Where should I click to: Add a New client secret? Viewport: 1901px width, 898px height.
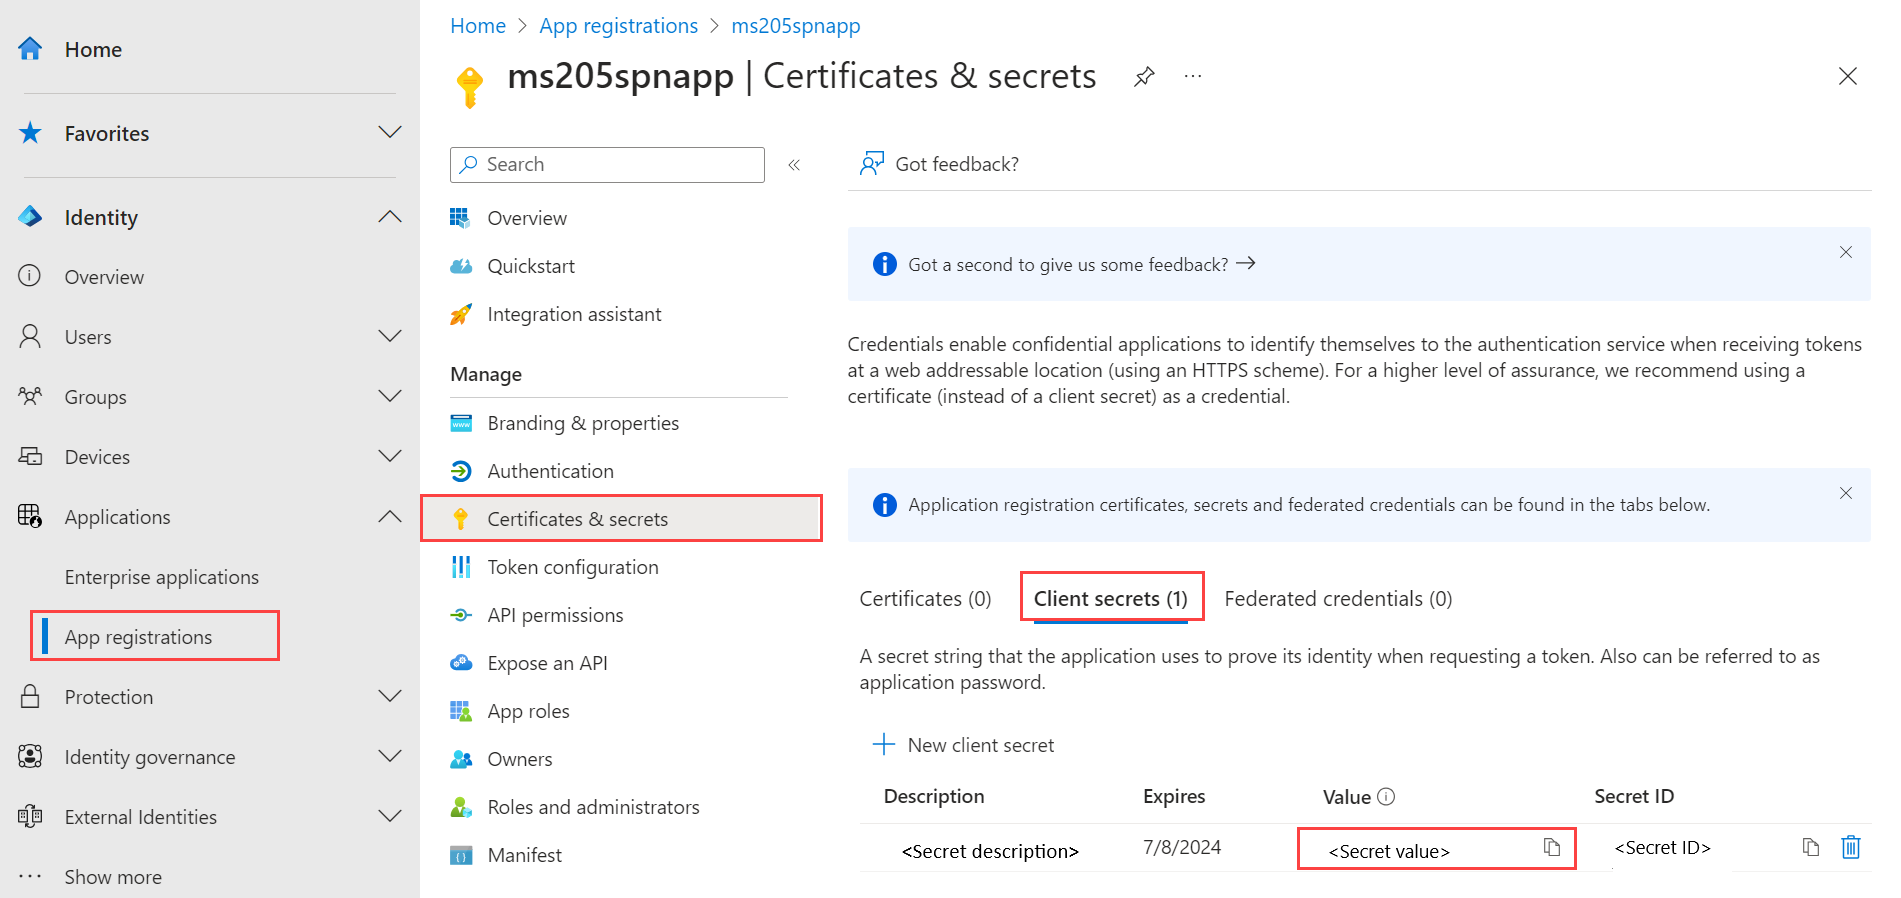964,745
